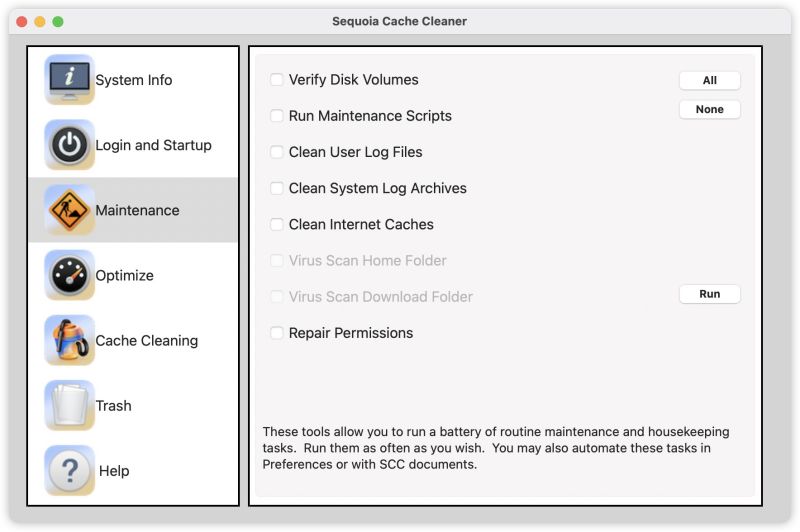
Task: Click the Run button
Action: click(x=709, y=294)
